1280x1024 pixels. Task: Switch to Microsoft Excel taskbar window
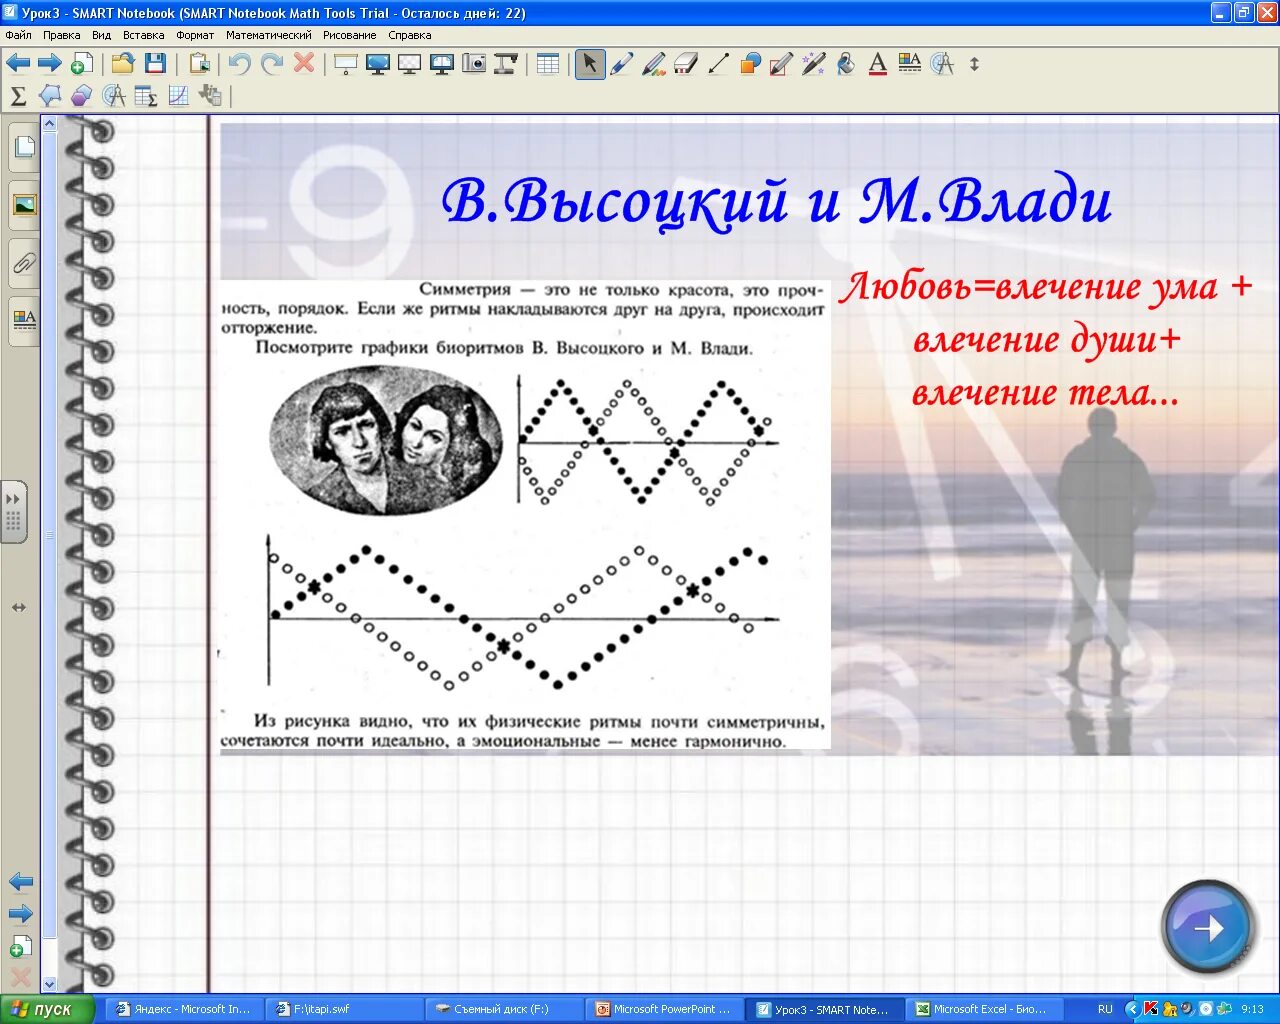(x=985, y=1009)
